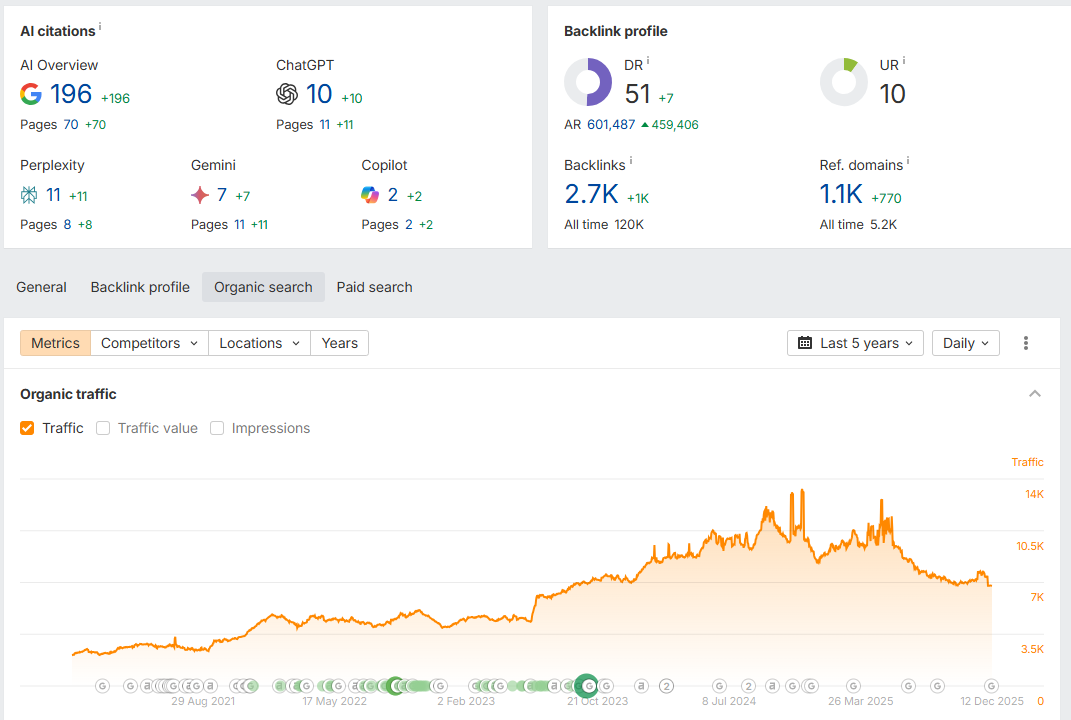Open the three-dot chart options menu
This screenshot has height=720, width=1071.
click(x=1026, y=343)
